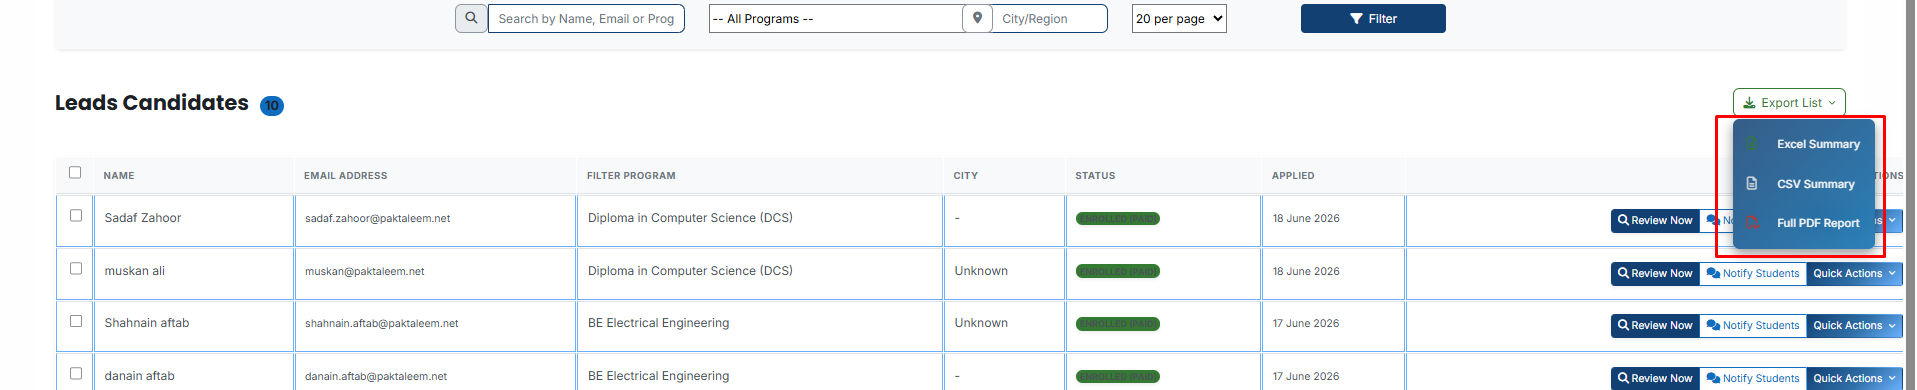This screenshot has width=1917, height=390.
Task: Click Notify Students for Shahnain aftab
Action: click(x=1753, y=325)
